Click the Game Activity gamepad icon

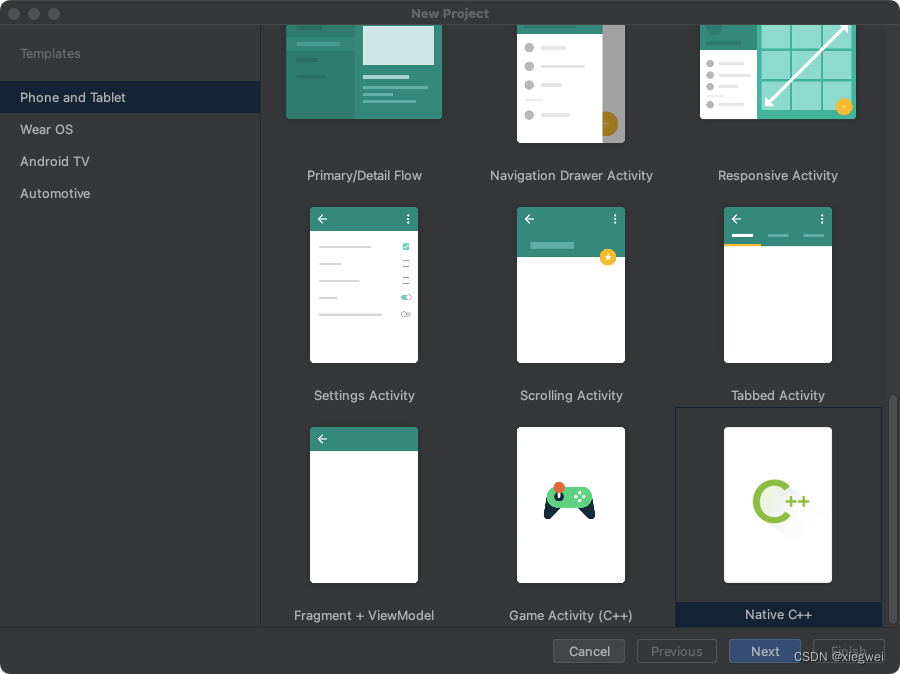point(569,501)
